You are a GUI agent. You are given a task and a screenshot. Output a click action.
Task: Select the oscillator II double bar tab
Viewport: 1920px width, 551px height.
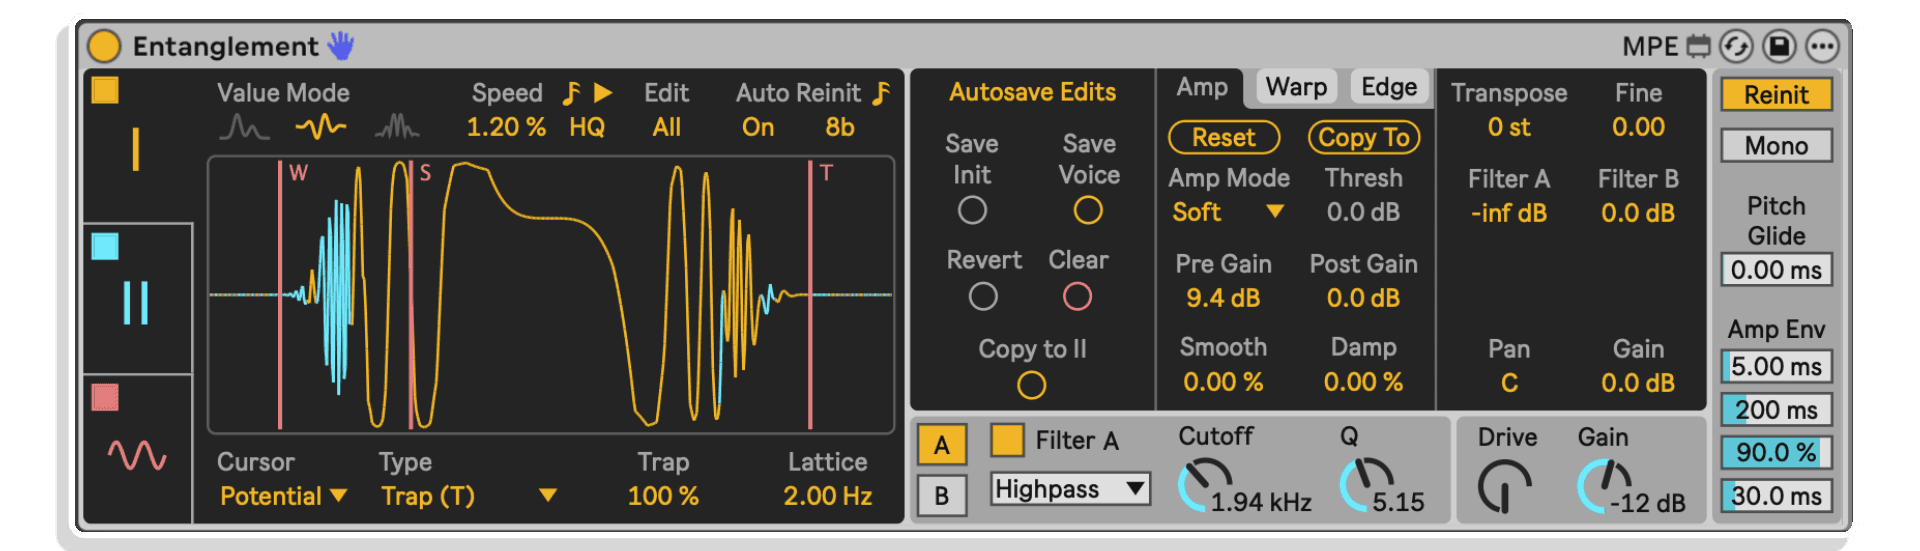pos(136,303)
